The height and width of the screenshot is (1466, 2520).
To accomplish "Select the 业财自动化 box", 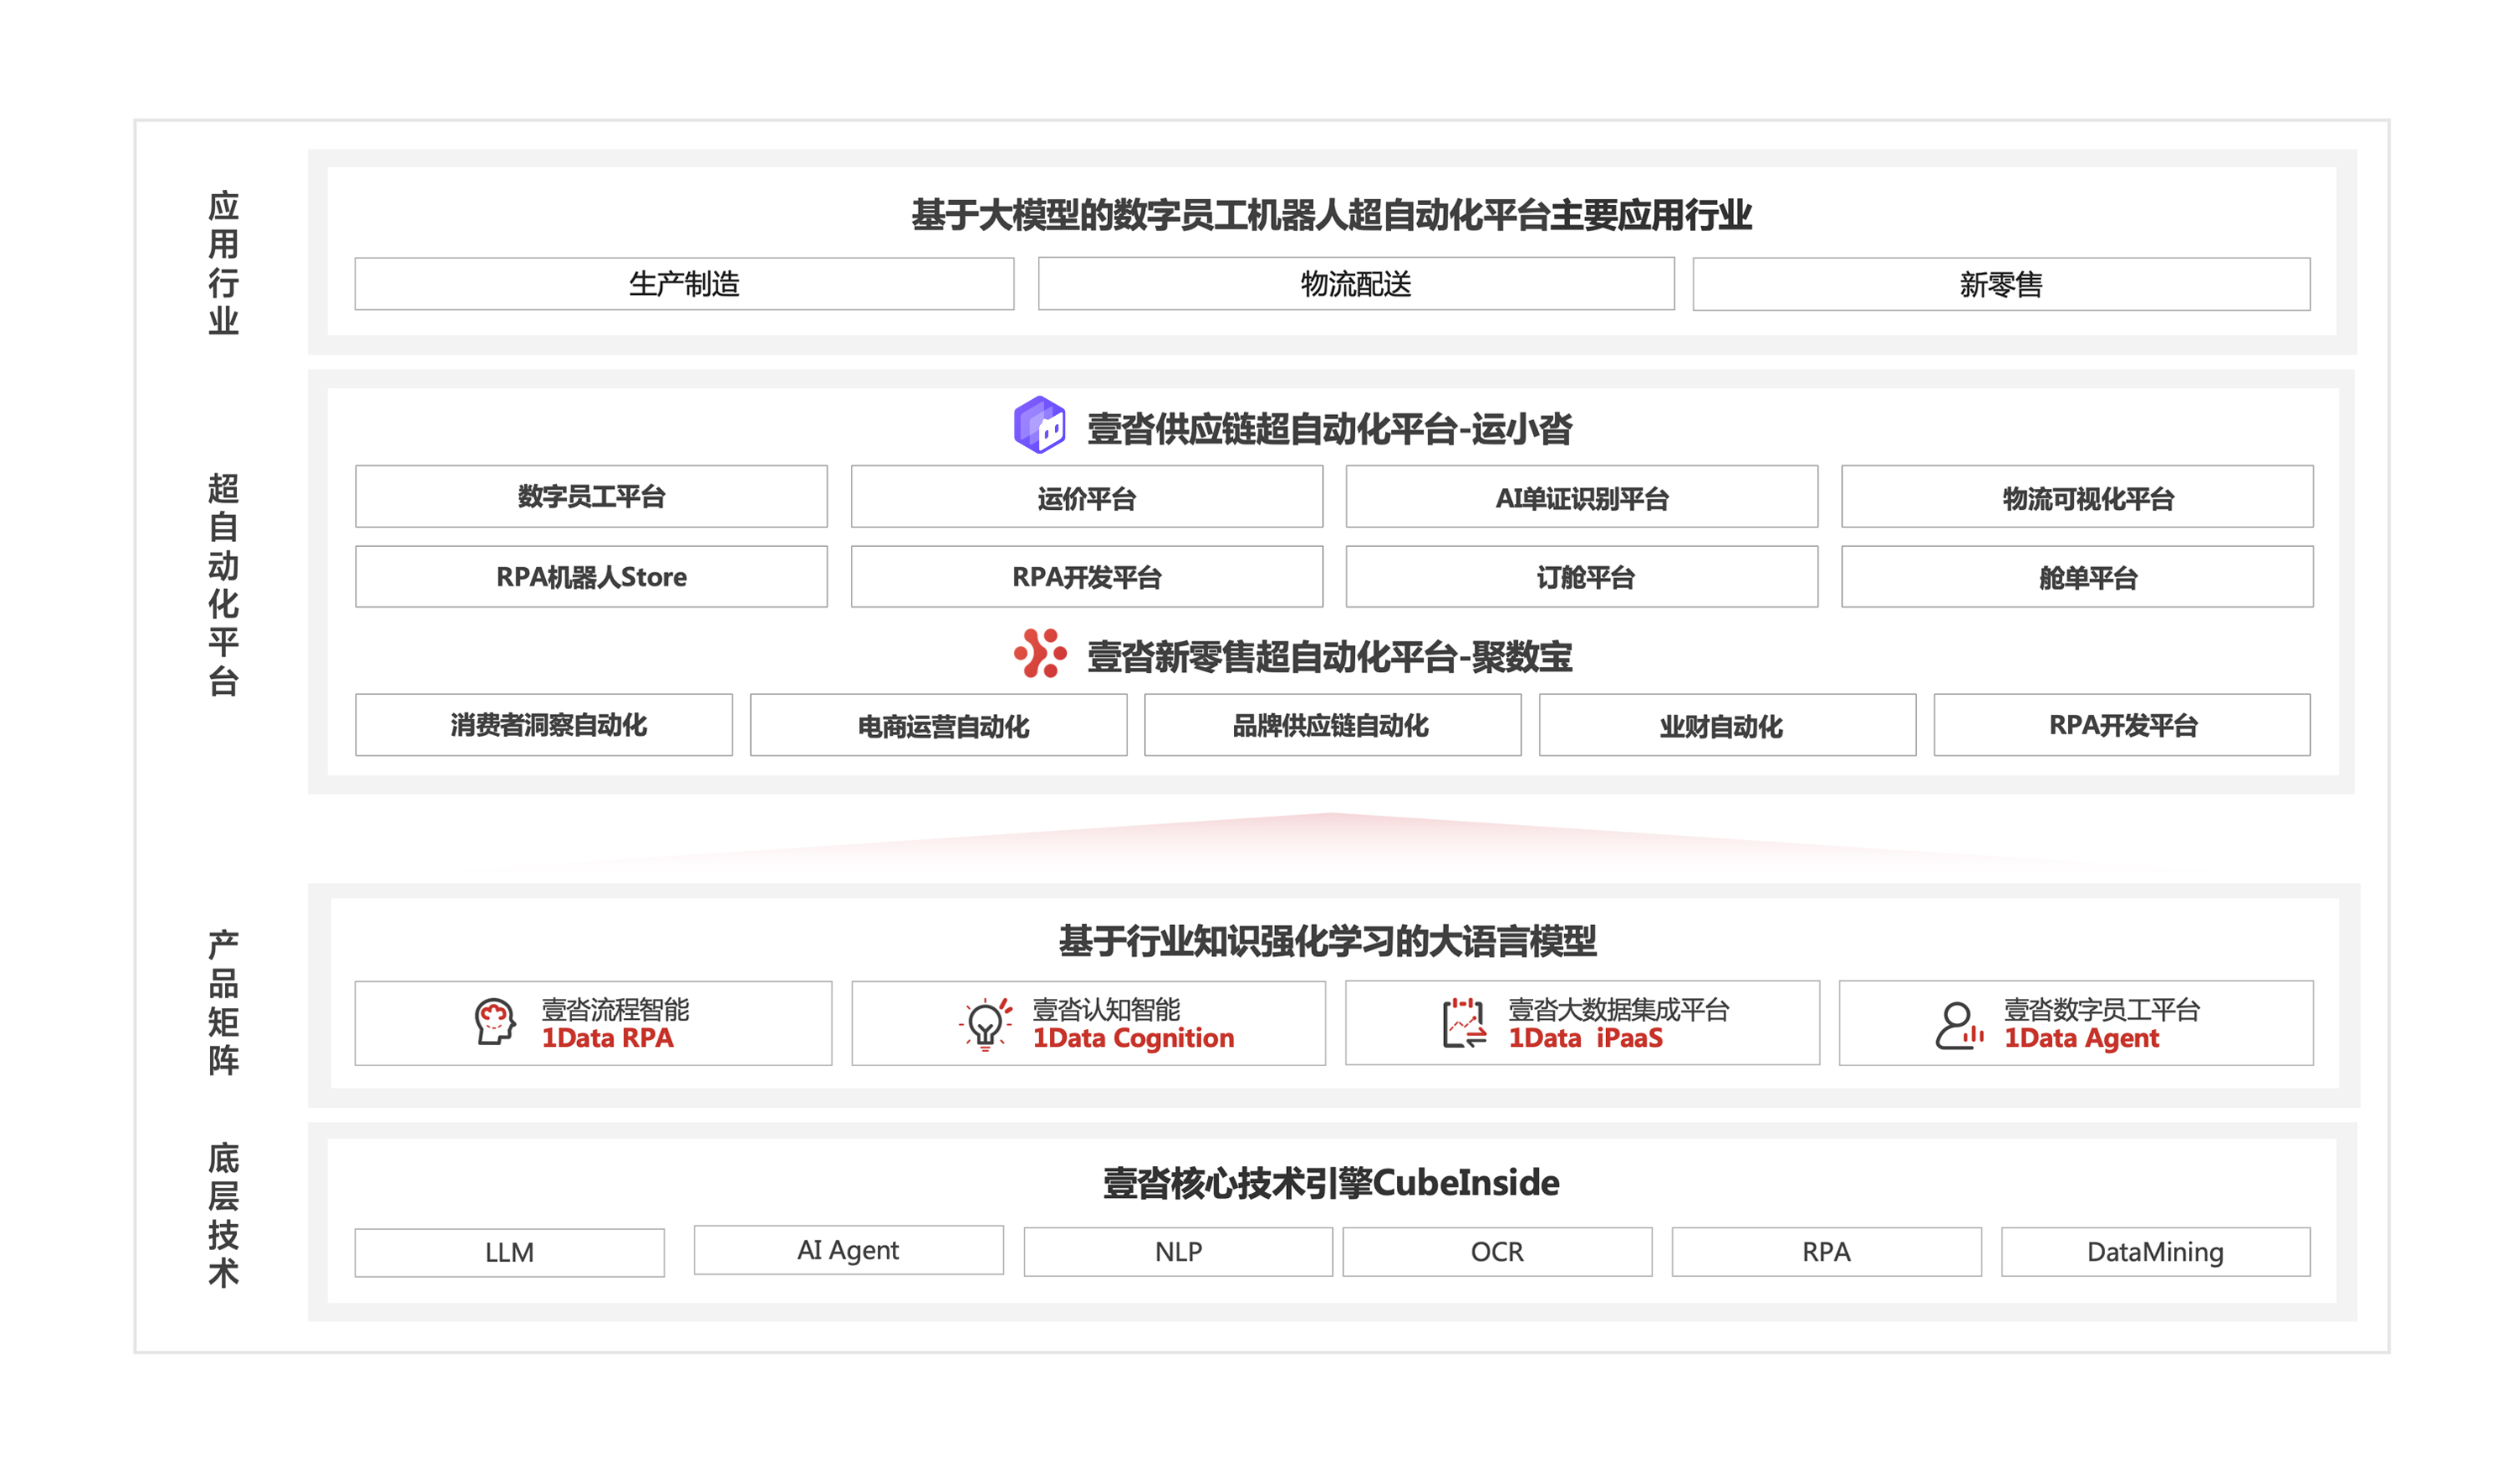I will point(1727,725).
